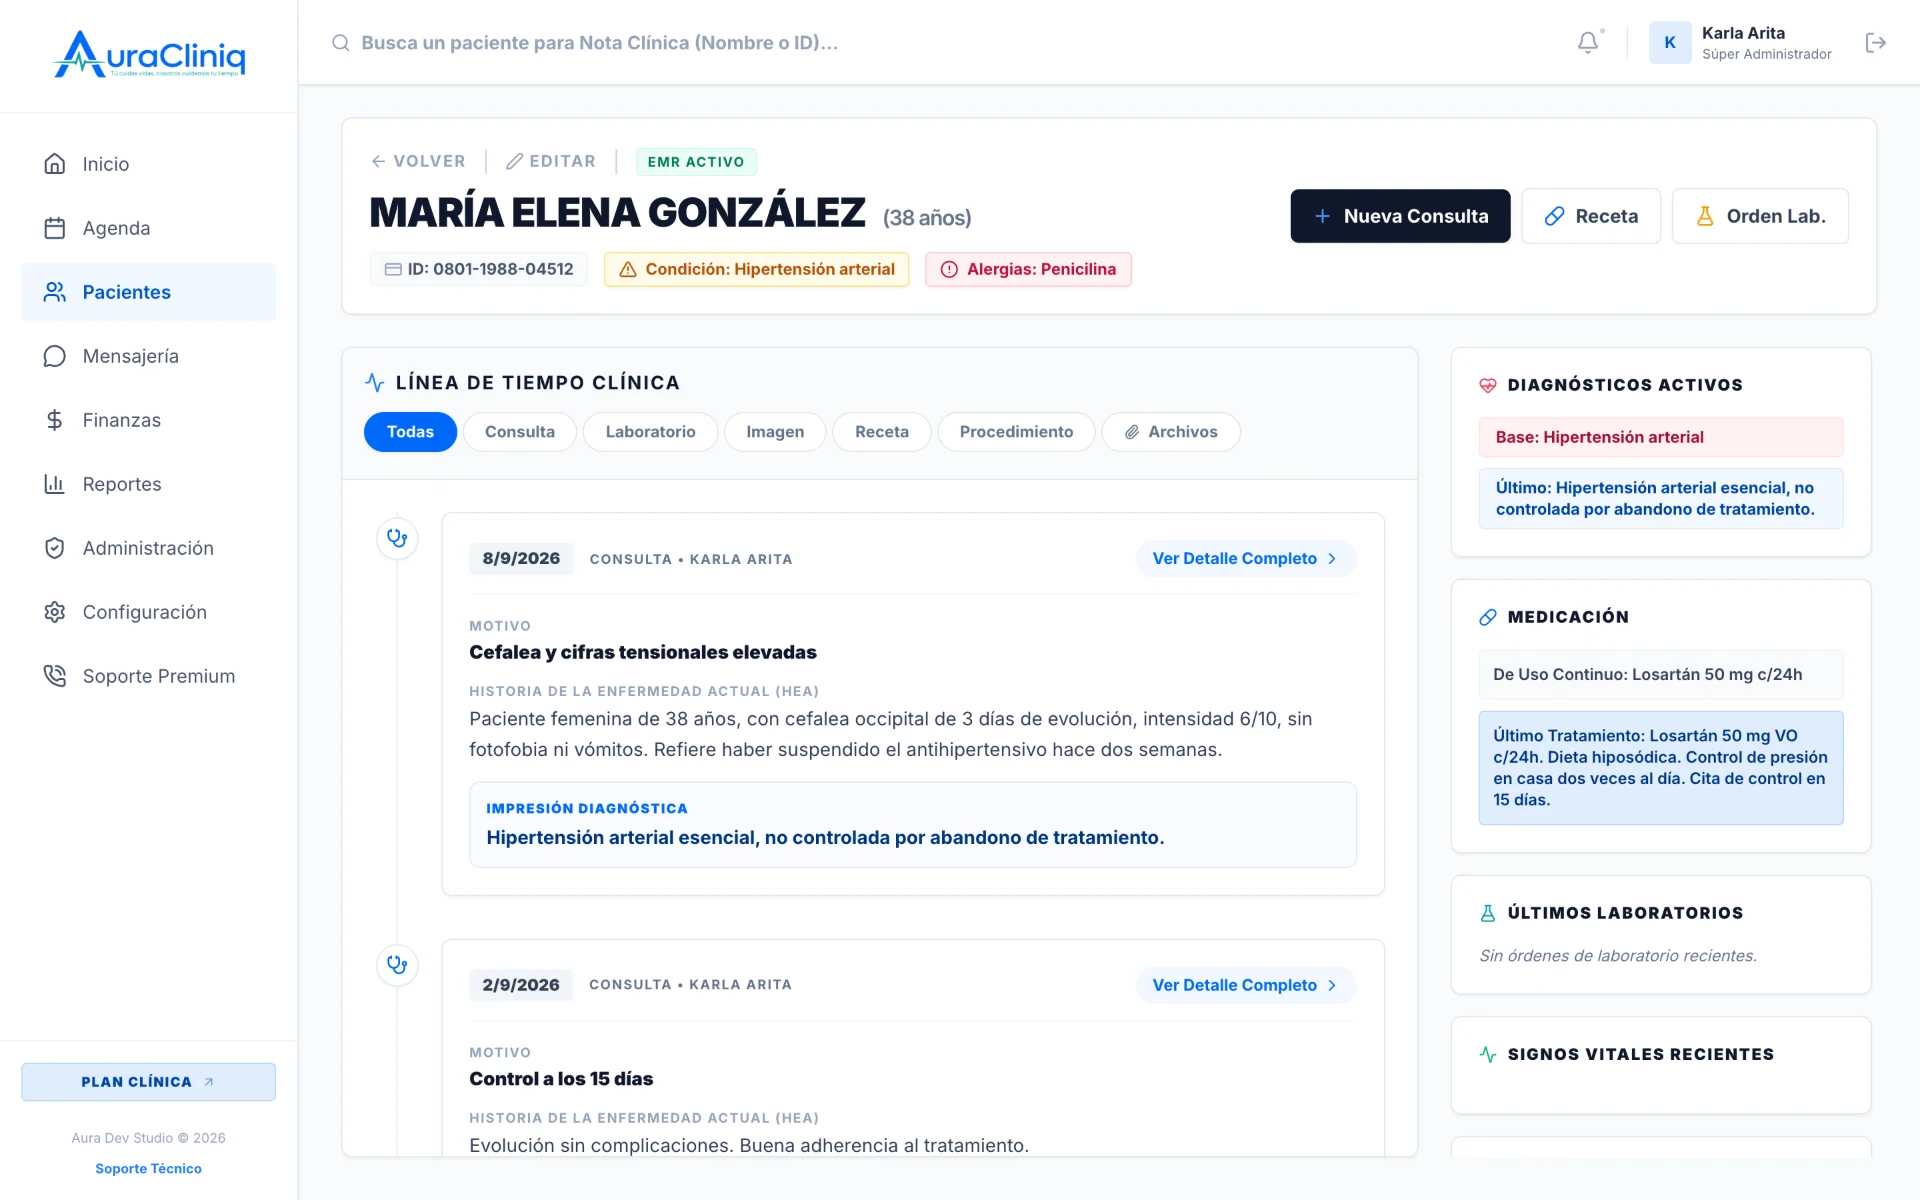
Task: Go to Inicio in the sidebar
Action: click(x=148, y=164)
